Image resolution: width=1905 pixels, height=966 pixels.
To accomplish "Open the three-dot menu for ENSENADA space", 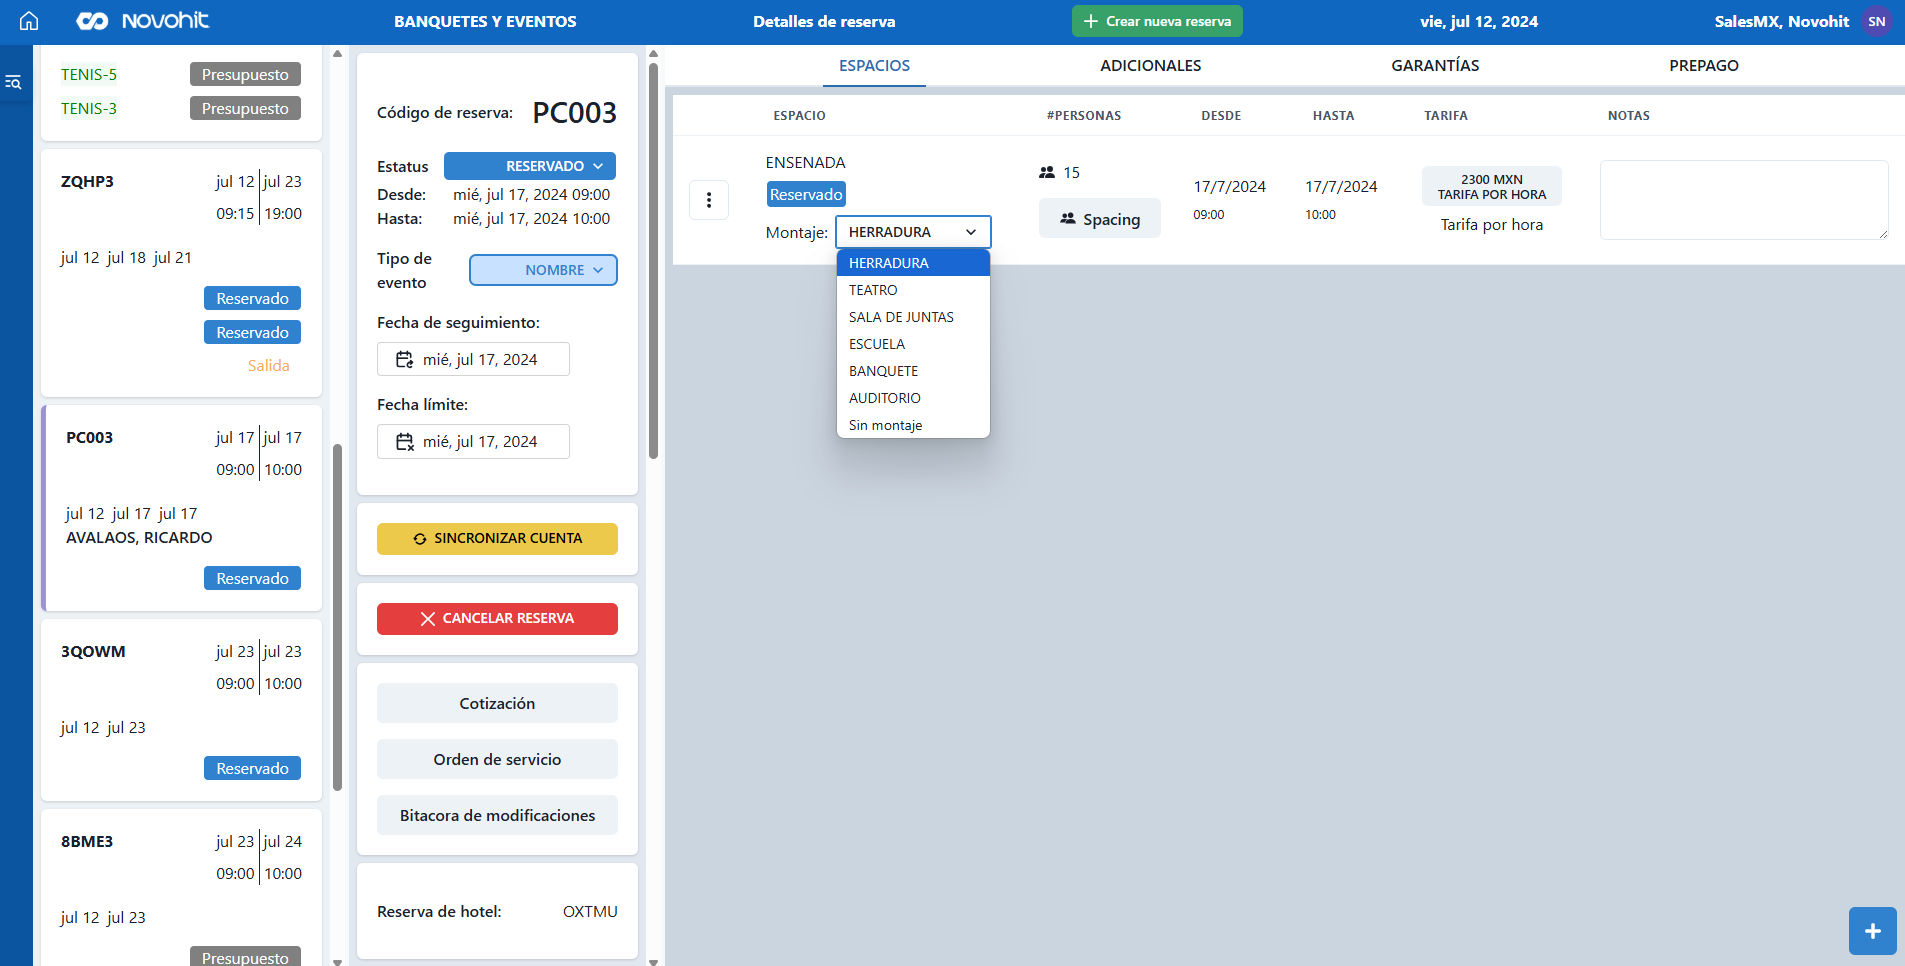I will (x=709, y=200).
